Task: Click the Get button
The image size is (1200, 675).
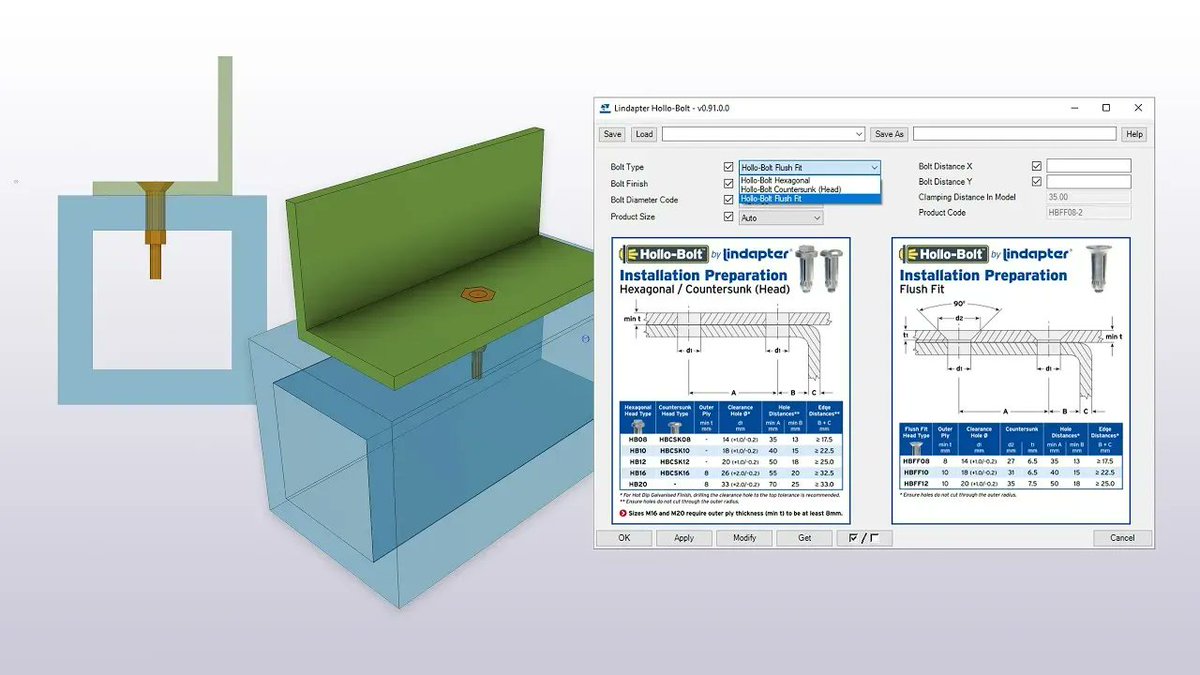Action: [x=804, y=538]
